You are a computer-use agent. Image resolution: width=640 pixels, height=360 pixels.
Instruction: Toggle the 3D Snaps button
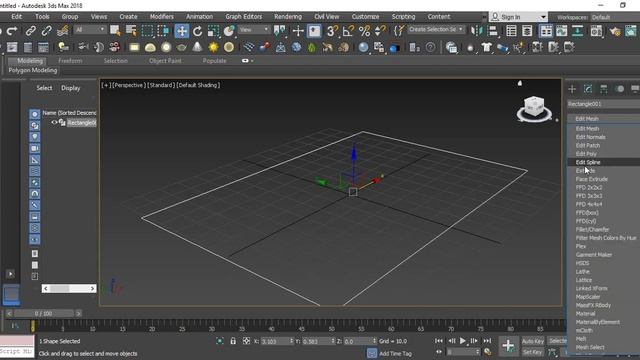(x=333, y=31)
